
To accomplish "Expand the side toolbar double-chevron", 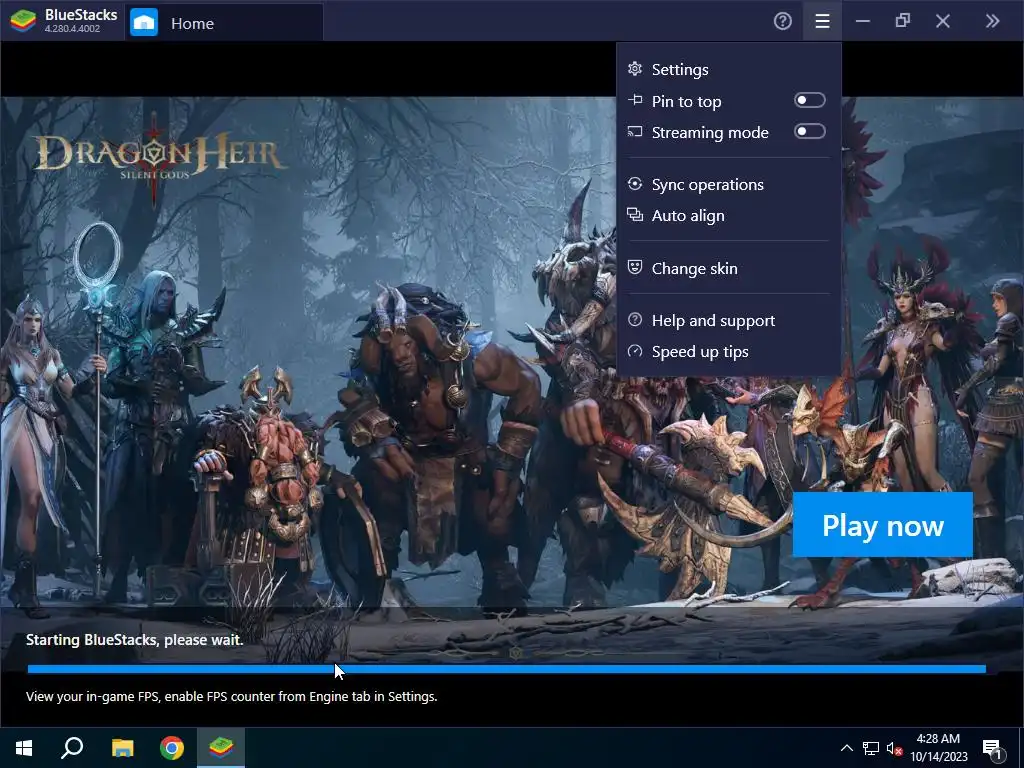I will click(992, 22).
